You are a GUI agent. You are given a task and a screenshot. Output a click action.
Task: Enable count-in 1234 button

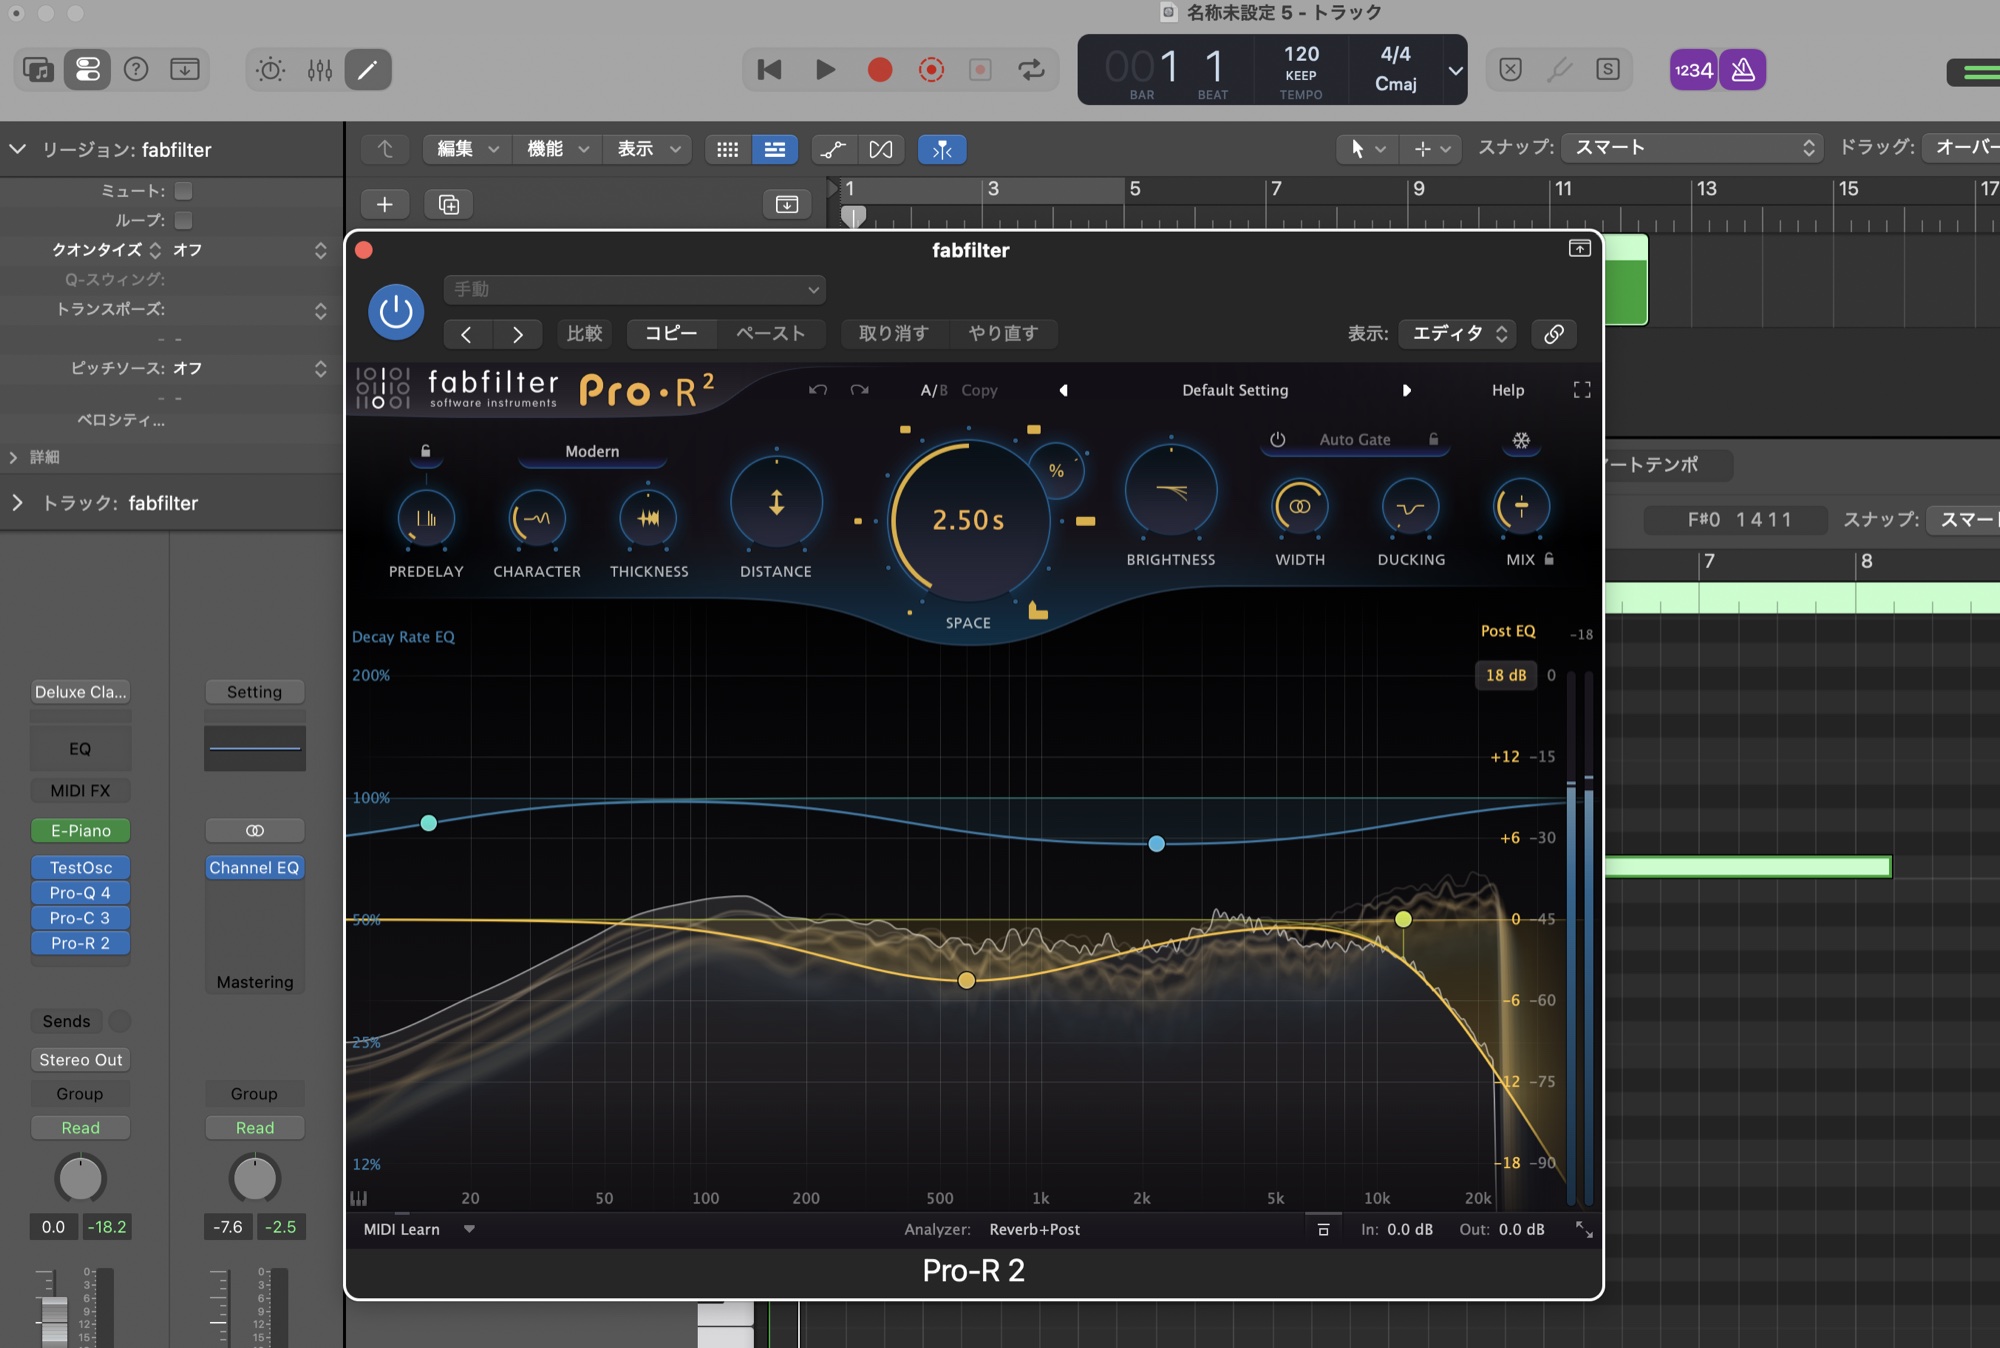coord(1693,69)
